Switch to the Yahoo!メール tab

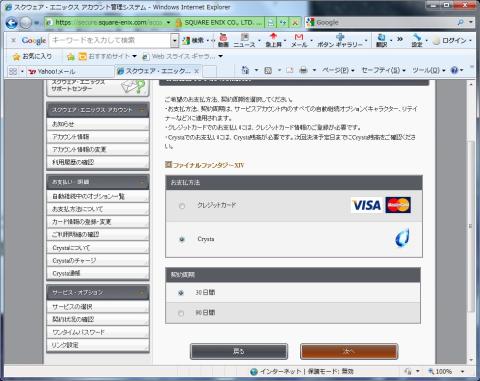70,71
